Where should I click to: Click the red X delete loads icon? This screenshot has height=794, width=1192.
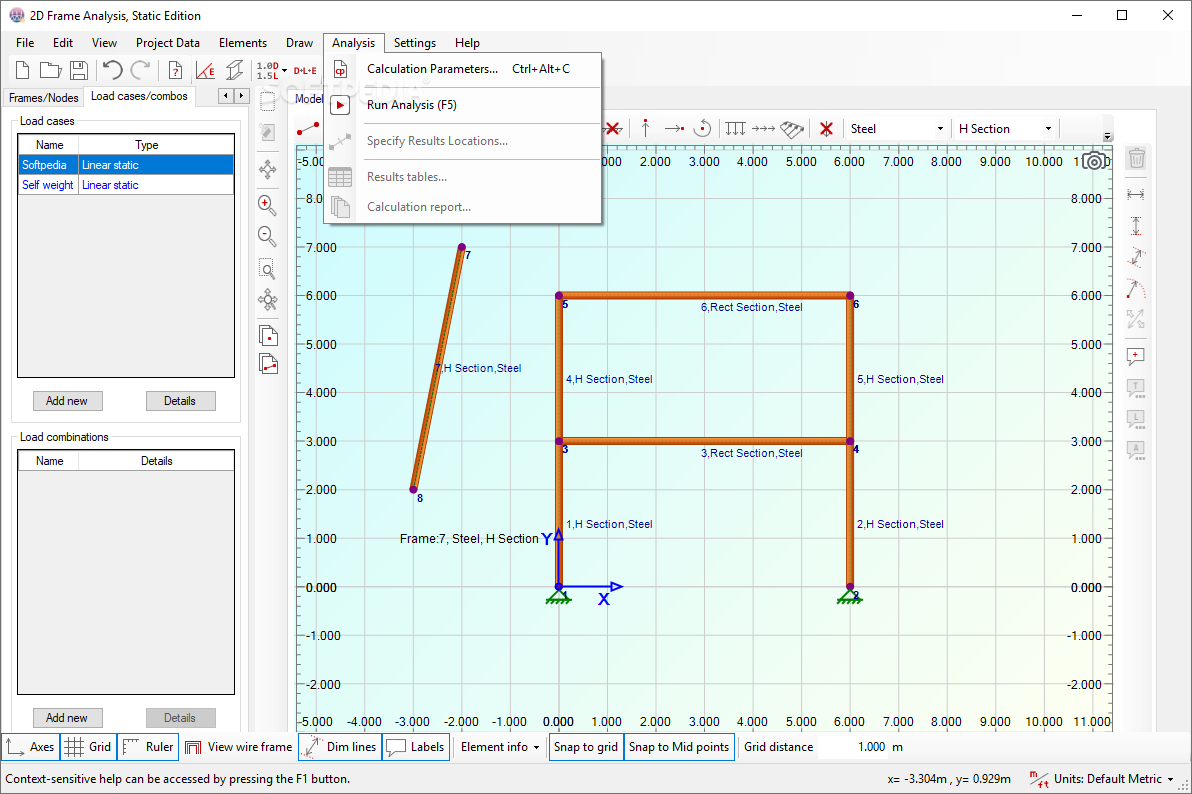[826, 129]
